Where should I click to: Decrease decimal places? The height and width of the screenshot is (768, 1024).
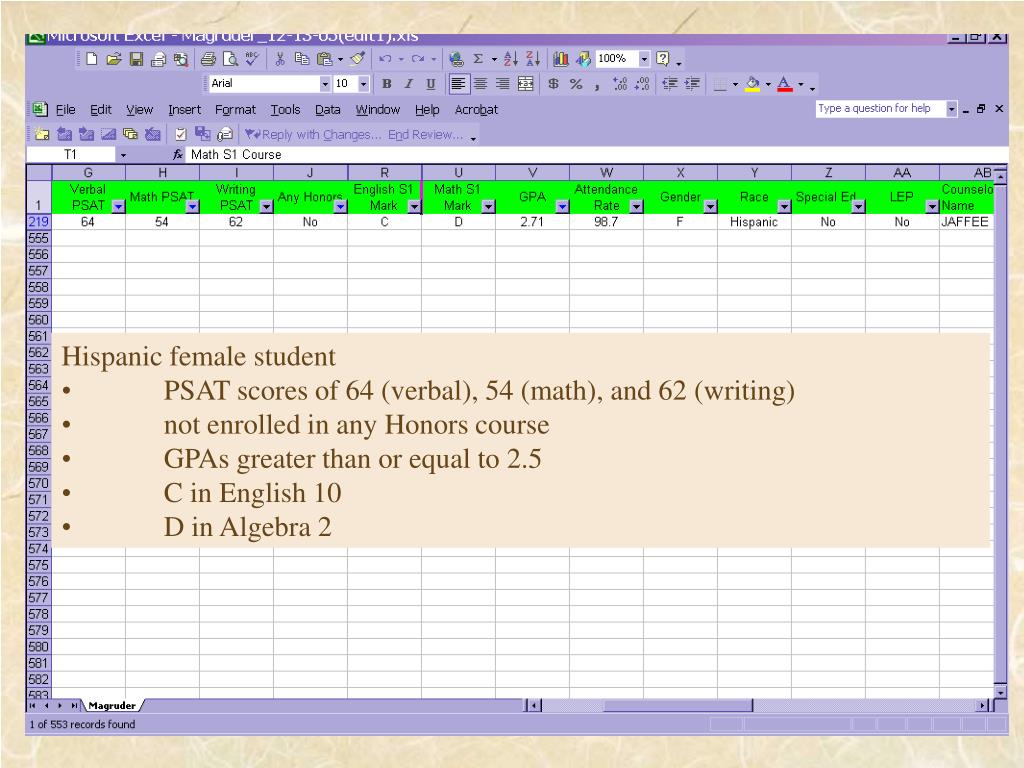click(642, 84)
